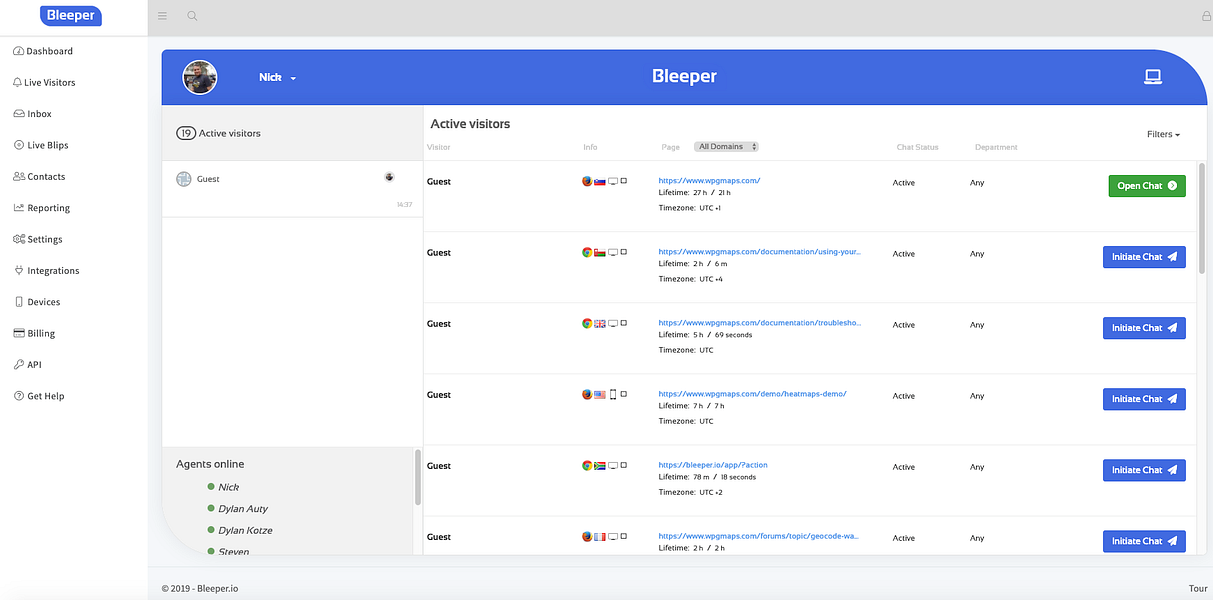Click the search magnifier icon
1213x600 pixels.
pyautogui.click(x=192, y=16)
